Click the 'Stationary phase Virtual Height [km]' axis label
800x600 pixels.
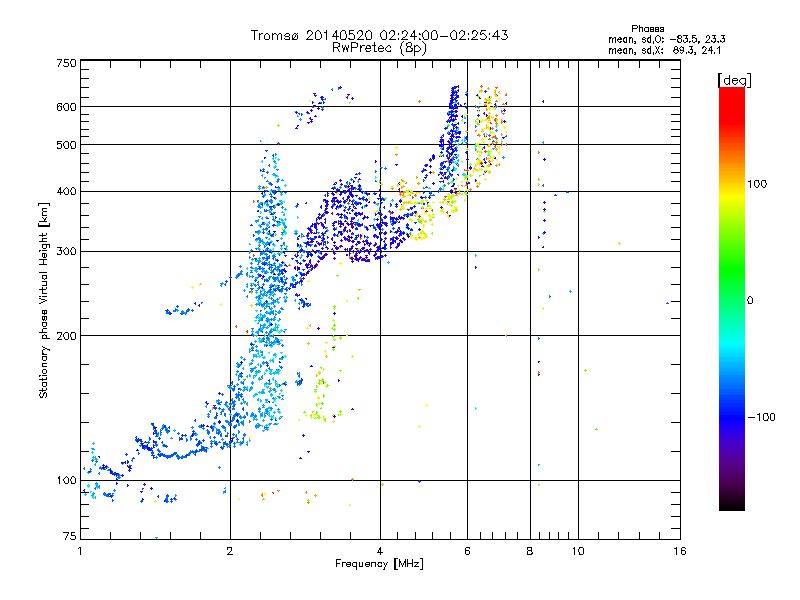[44, 300]
